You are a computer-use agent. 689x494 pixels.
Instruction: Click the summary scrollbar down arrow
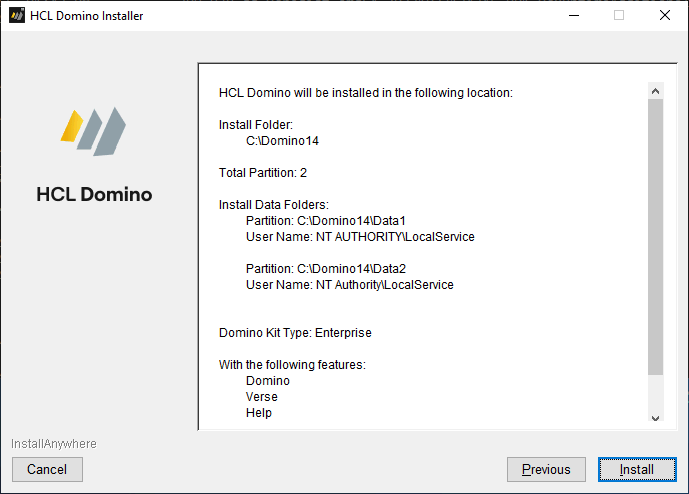(x=655, y=418)
